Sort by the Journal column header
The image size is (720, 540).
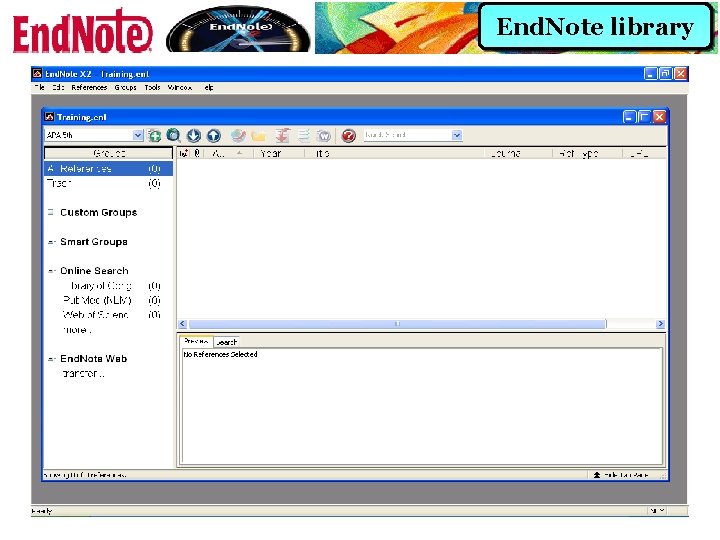point(519,153)
